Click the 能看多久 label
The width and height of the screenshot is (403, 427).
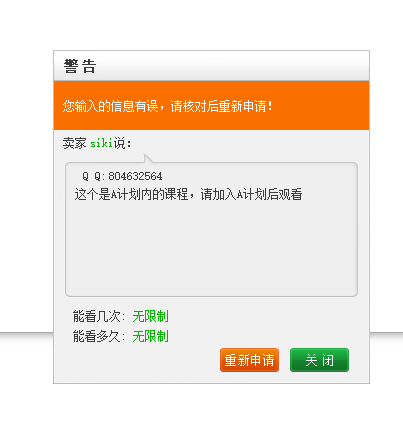pyautogui.click(x=99, y=336)
